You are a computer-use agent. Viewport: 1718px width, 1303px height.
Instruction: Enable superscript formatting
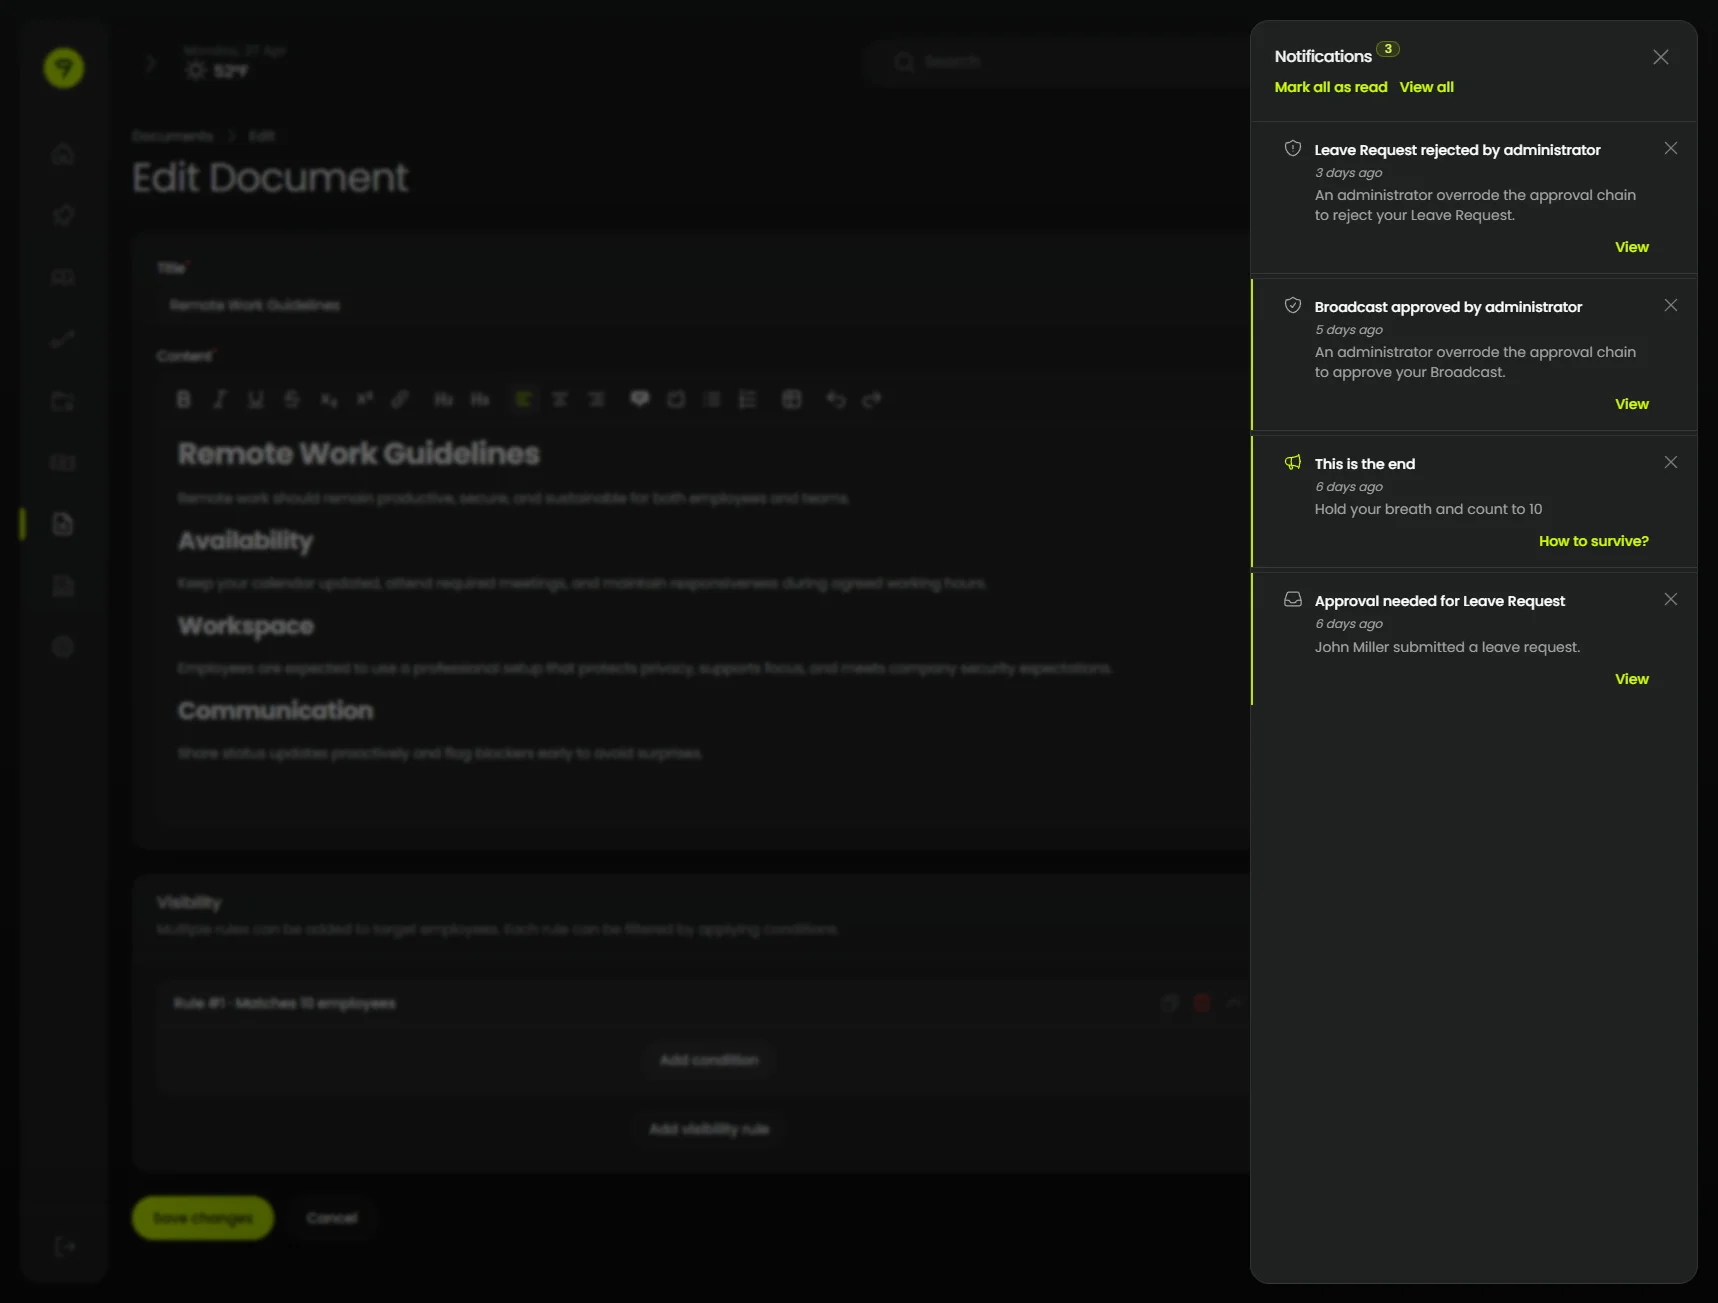point(364,399)
